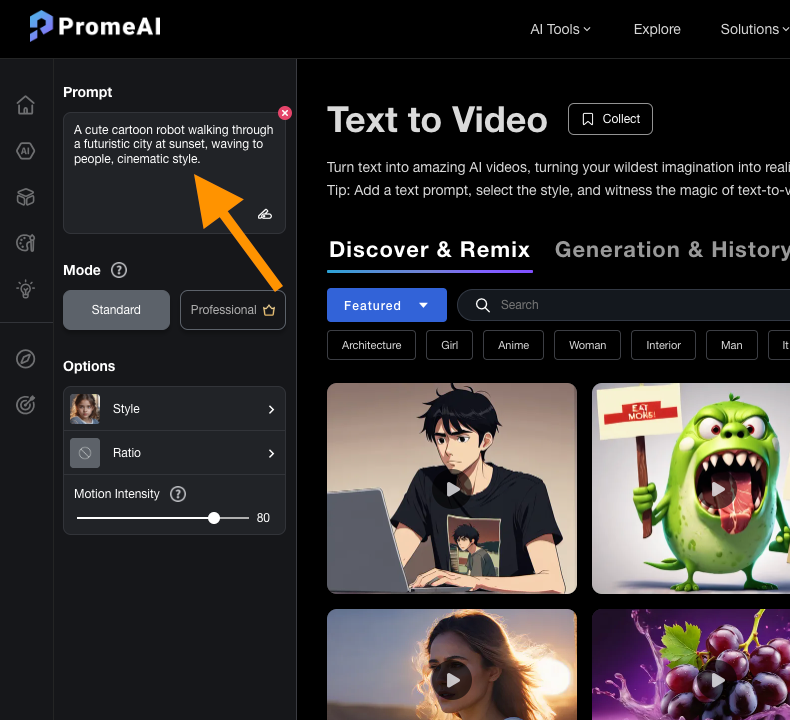
Task: Click the PromeAI logo
Action: pyautogui.click(x=94, y=27)
